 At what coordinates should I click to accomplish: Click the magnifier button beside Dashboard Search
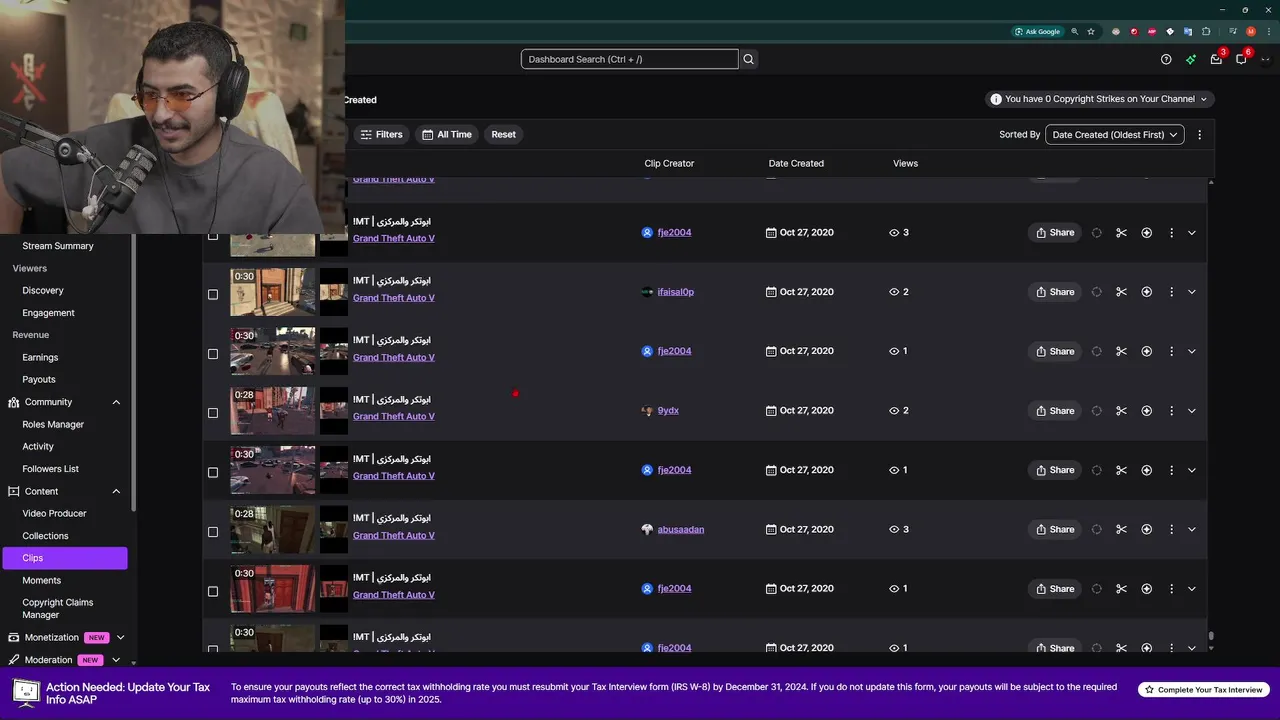tap(748, 59)
